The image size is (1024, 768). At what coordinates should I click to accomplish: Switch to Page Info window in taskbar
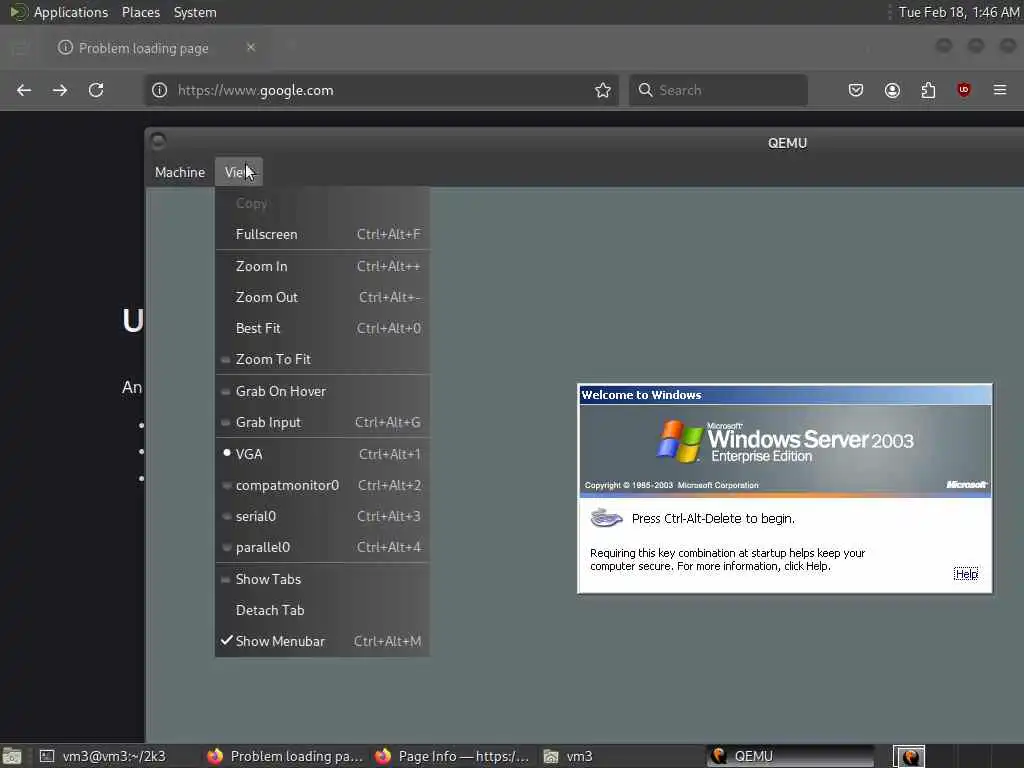[452, 756]
